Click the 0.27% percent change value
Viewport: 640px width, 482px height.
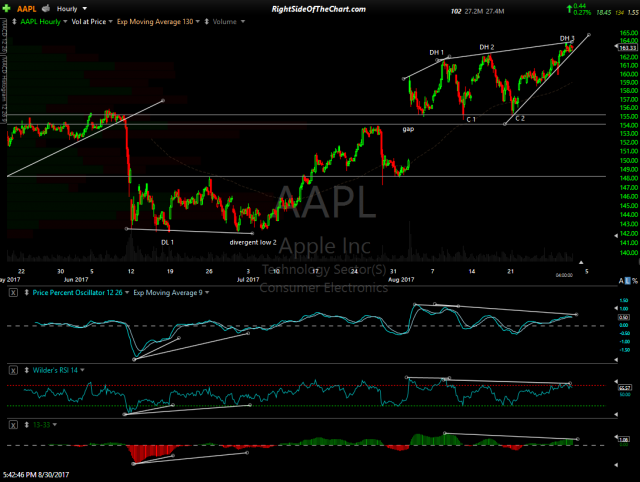point(582,13)
